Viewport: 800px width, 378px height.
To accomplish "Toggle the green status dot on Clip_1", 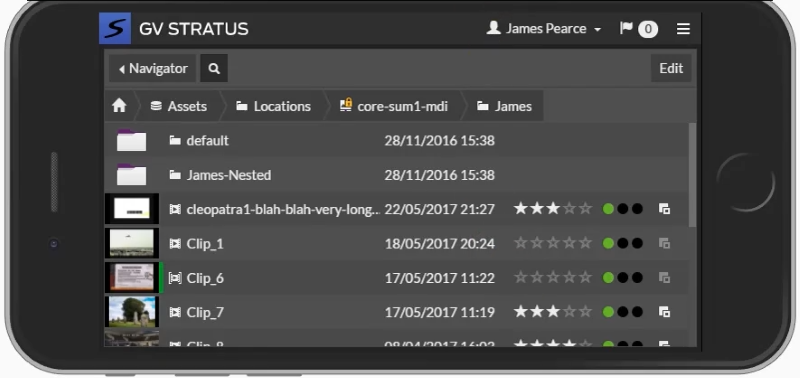I will coord(608,243).
